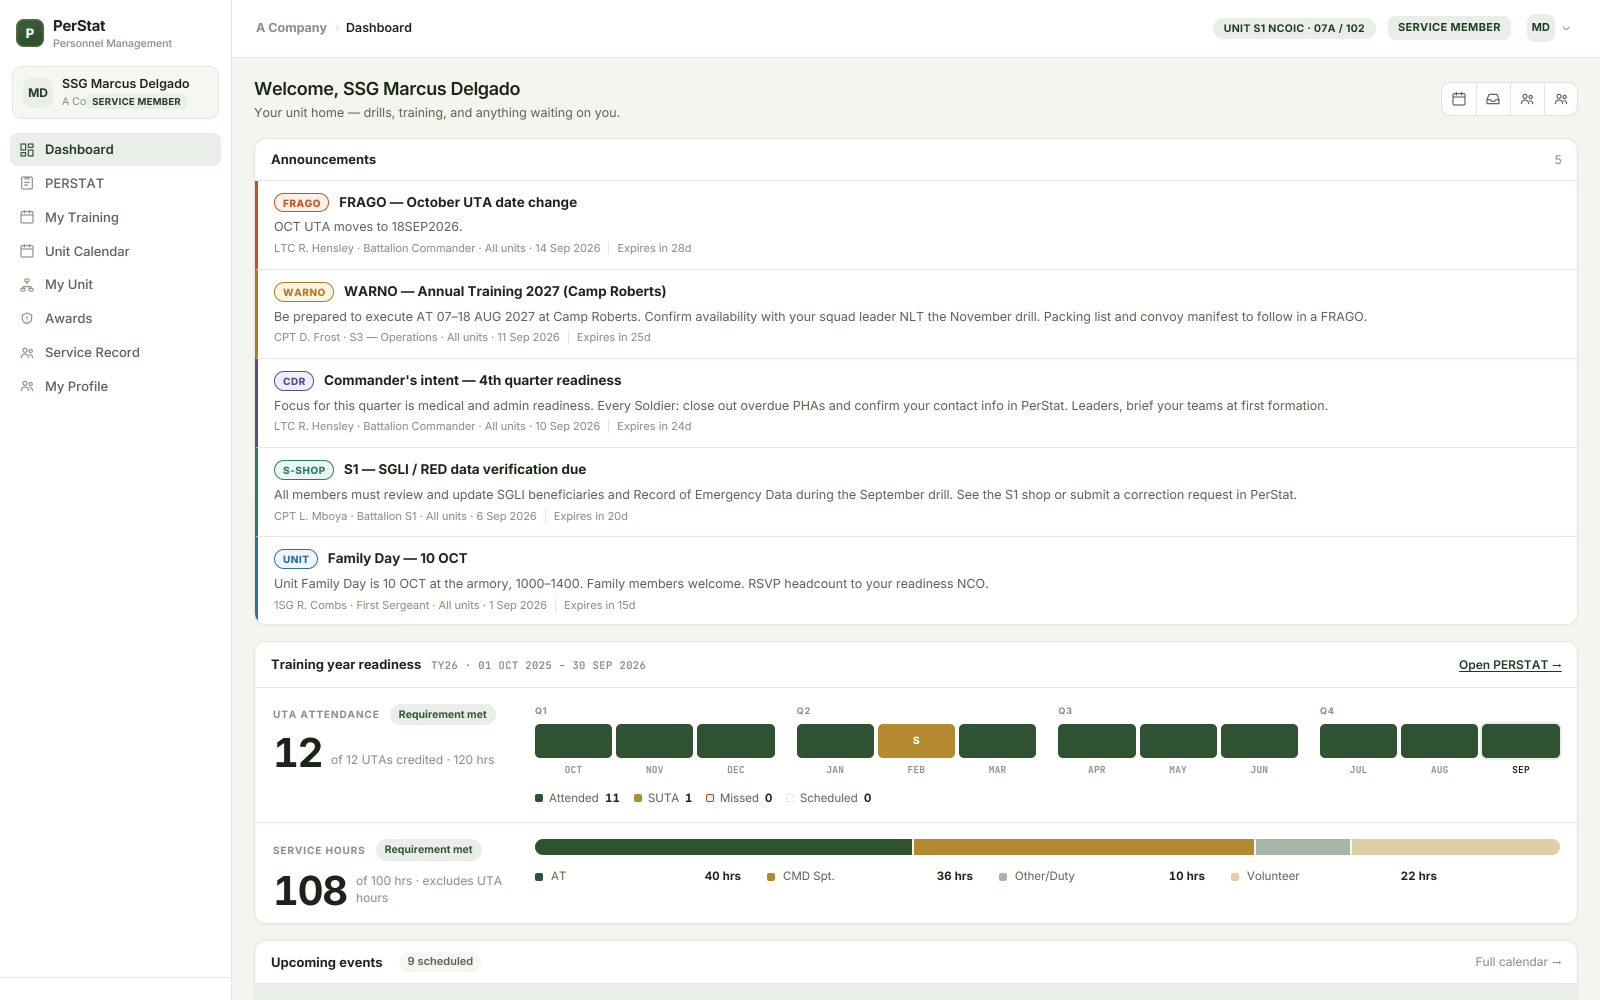Open the Family Day 10 OCT announcement
Image resolution: width=1600 pixels, height=1000 pixels.
click(916, 581)
